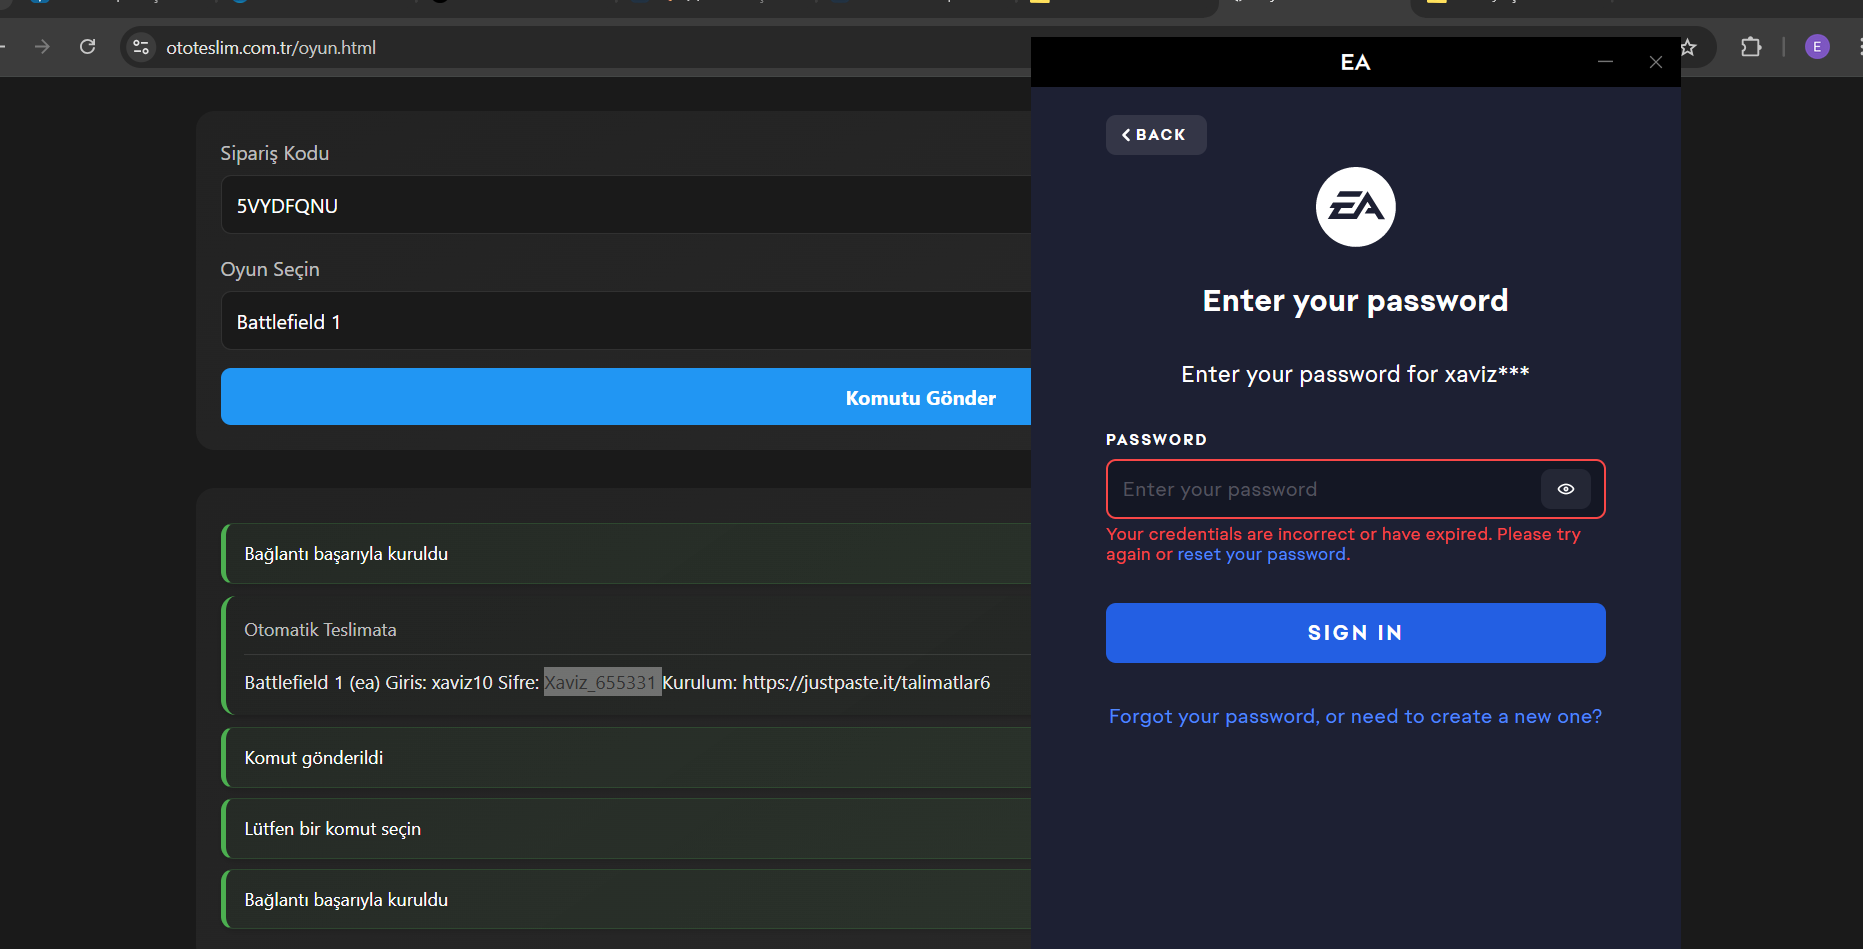Click the 'Otomatik Teslimata' log heading

320,630
